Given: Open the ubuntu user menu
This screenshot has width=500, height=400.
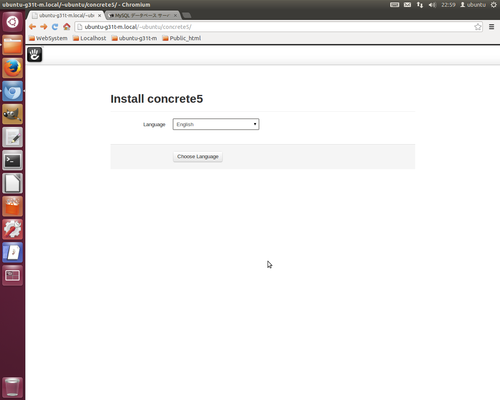Looking at the screenshot, I should click(x=473, y=5).
